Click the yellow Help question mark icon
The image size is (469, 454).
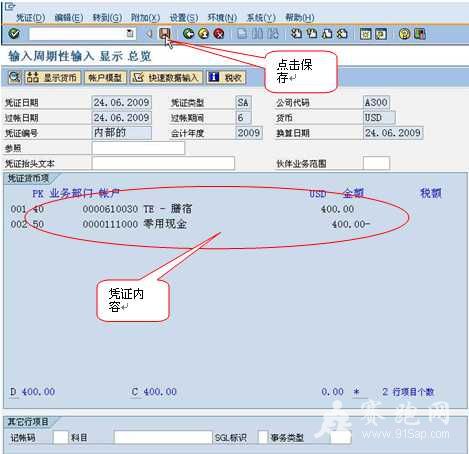coord(405,34)
